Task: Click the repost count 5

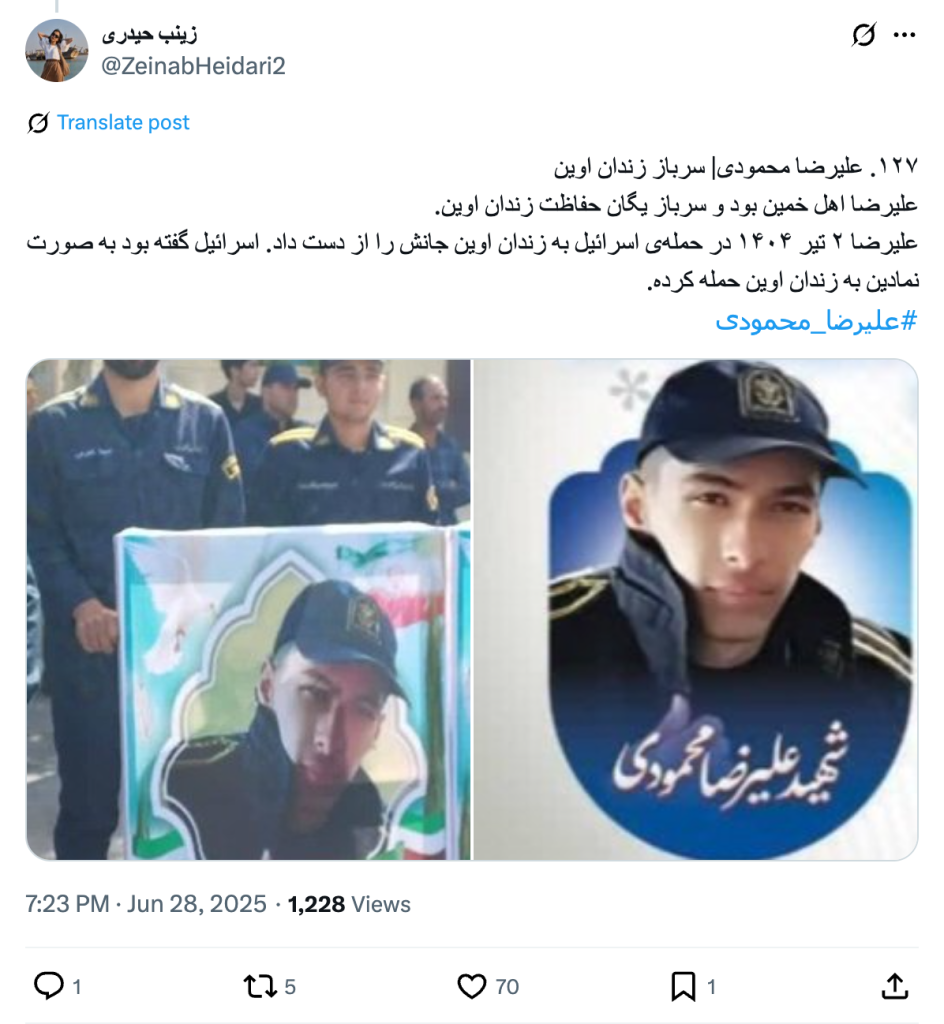Action: click(x=290, y=986)
